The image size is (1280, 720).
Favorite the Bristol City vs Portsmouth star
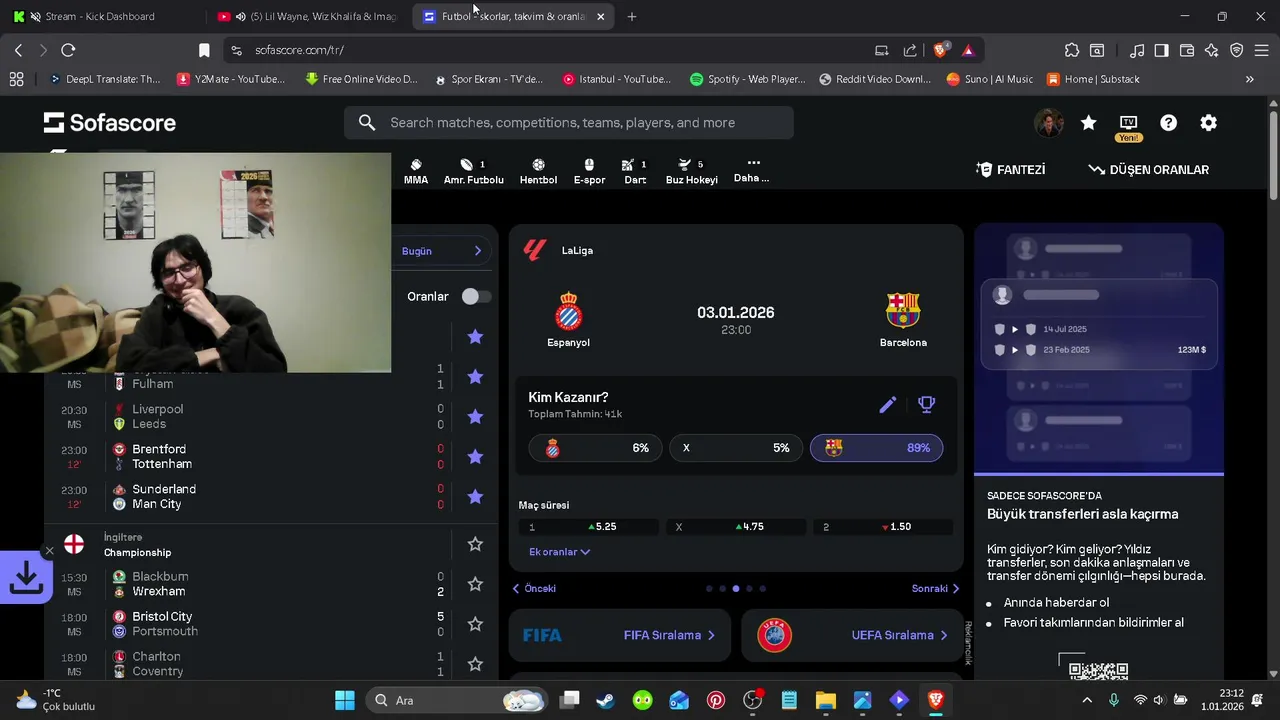tap(475, 624)
